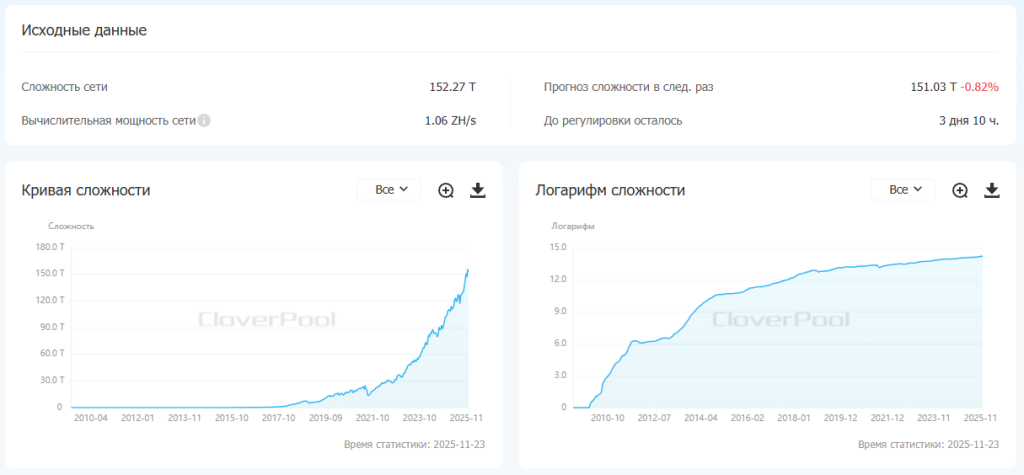
Task: Click the 3 дня 10 ч. remaining time
Action: point(968,121)
